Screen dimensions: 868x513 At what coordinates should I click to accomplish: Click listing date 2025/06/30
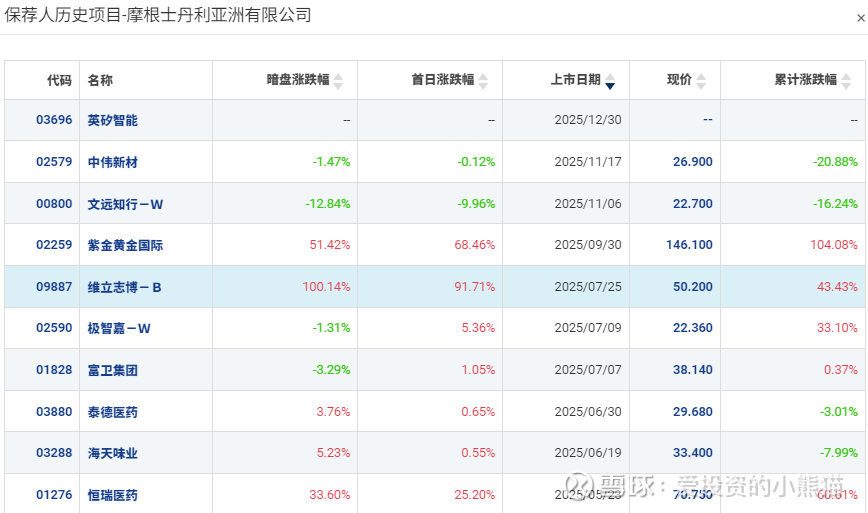588,412
